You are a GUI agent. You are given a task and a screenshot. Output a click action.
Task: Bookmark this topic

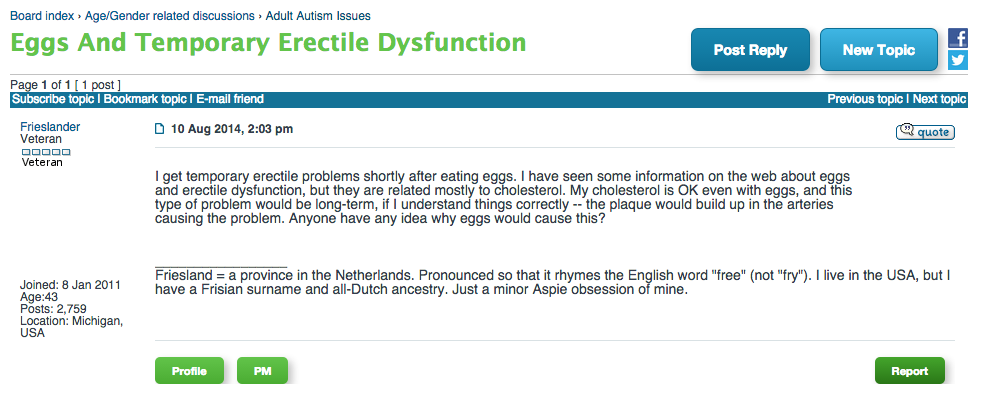(145, 99)
